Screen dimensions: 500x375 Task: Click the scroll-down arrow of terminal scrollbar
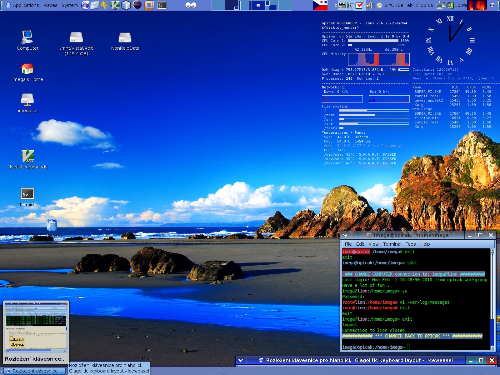(493, 347)
